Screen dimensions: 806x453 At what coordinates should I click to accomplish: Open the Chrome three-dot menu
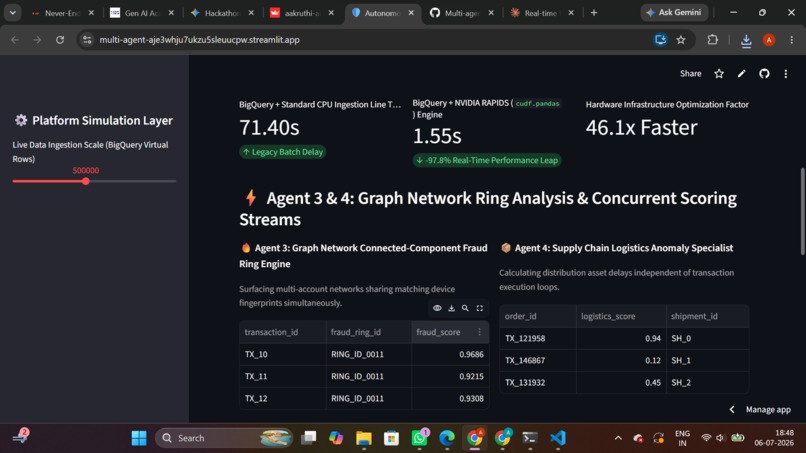(792, 40)
